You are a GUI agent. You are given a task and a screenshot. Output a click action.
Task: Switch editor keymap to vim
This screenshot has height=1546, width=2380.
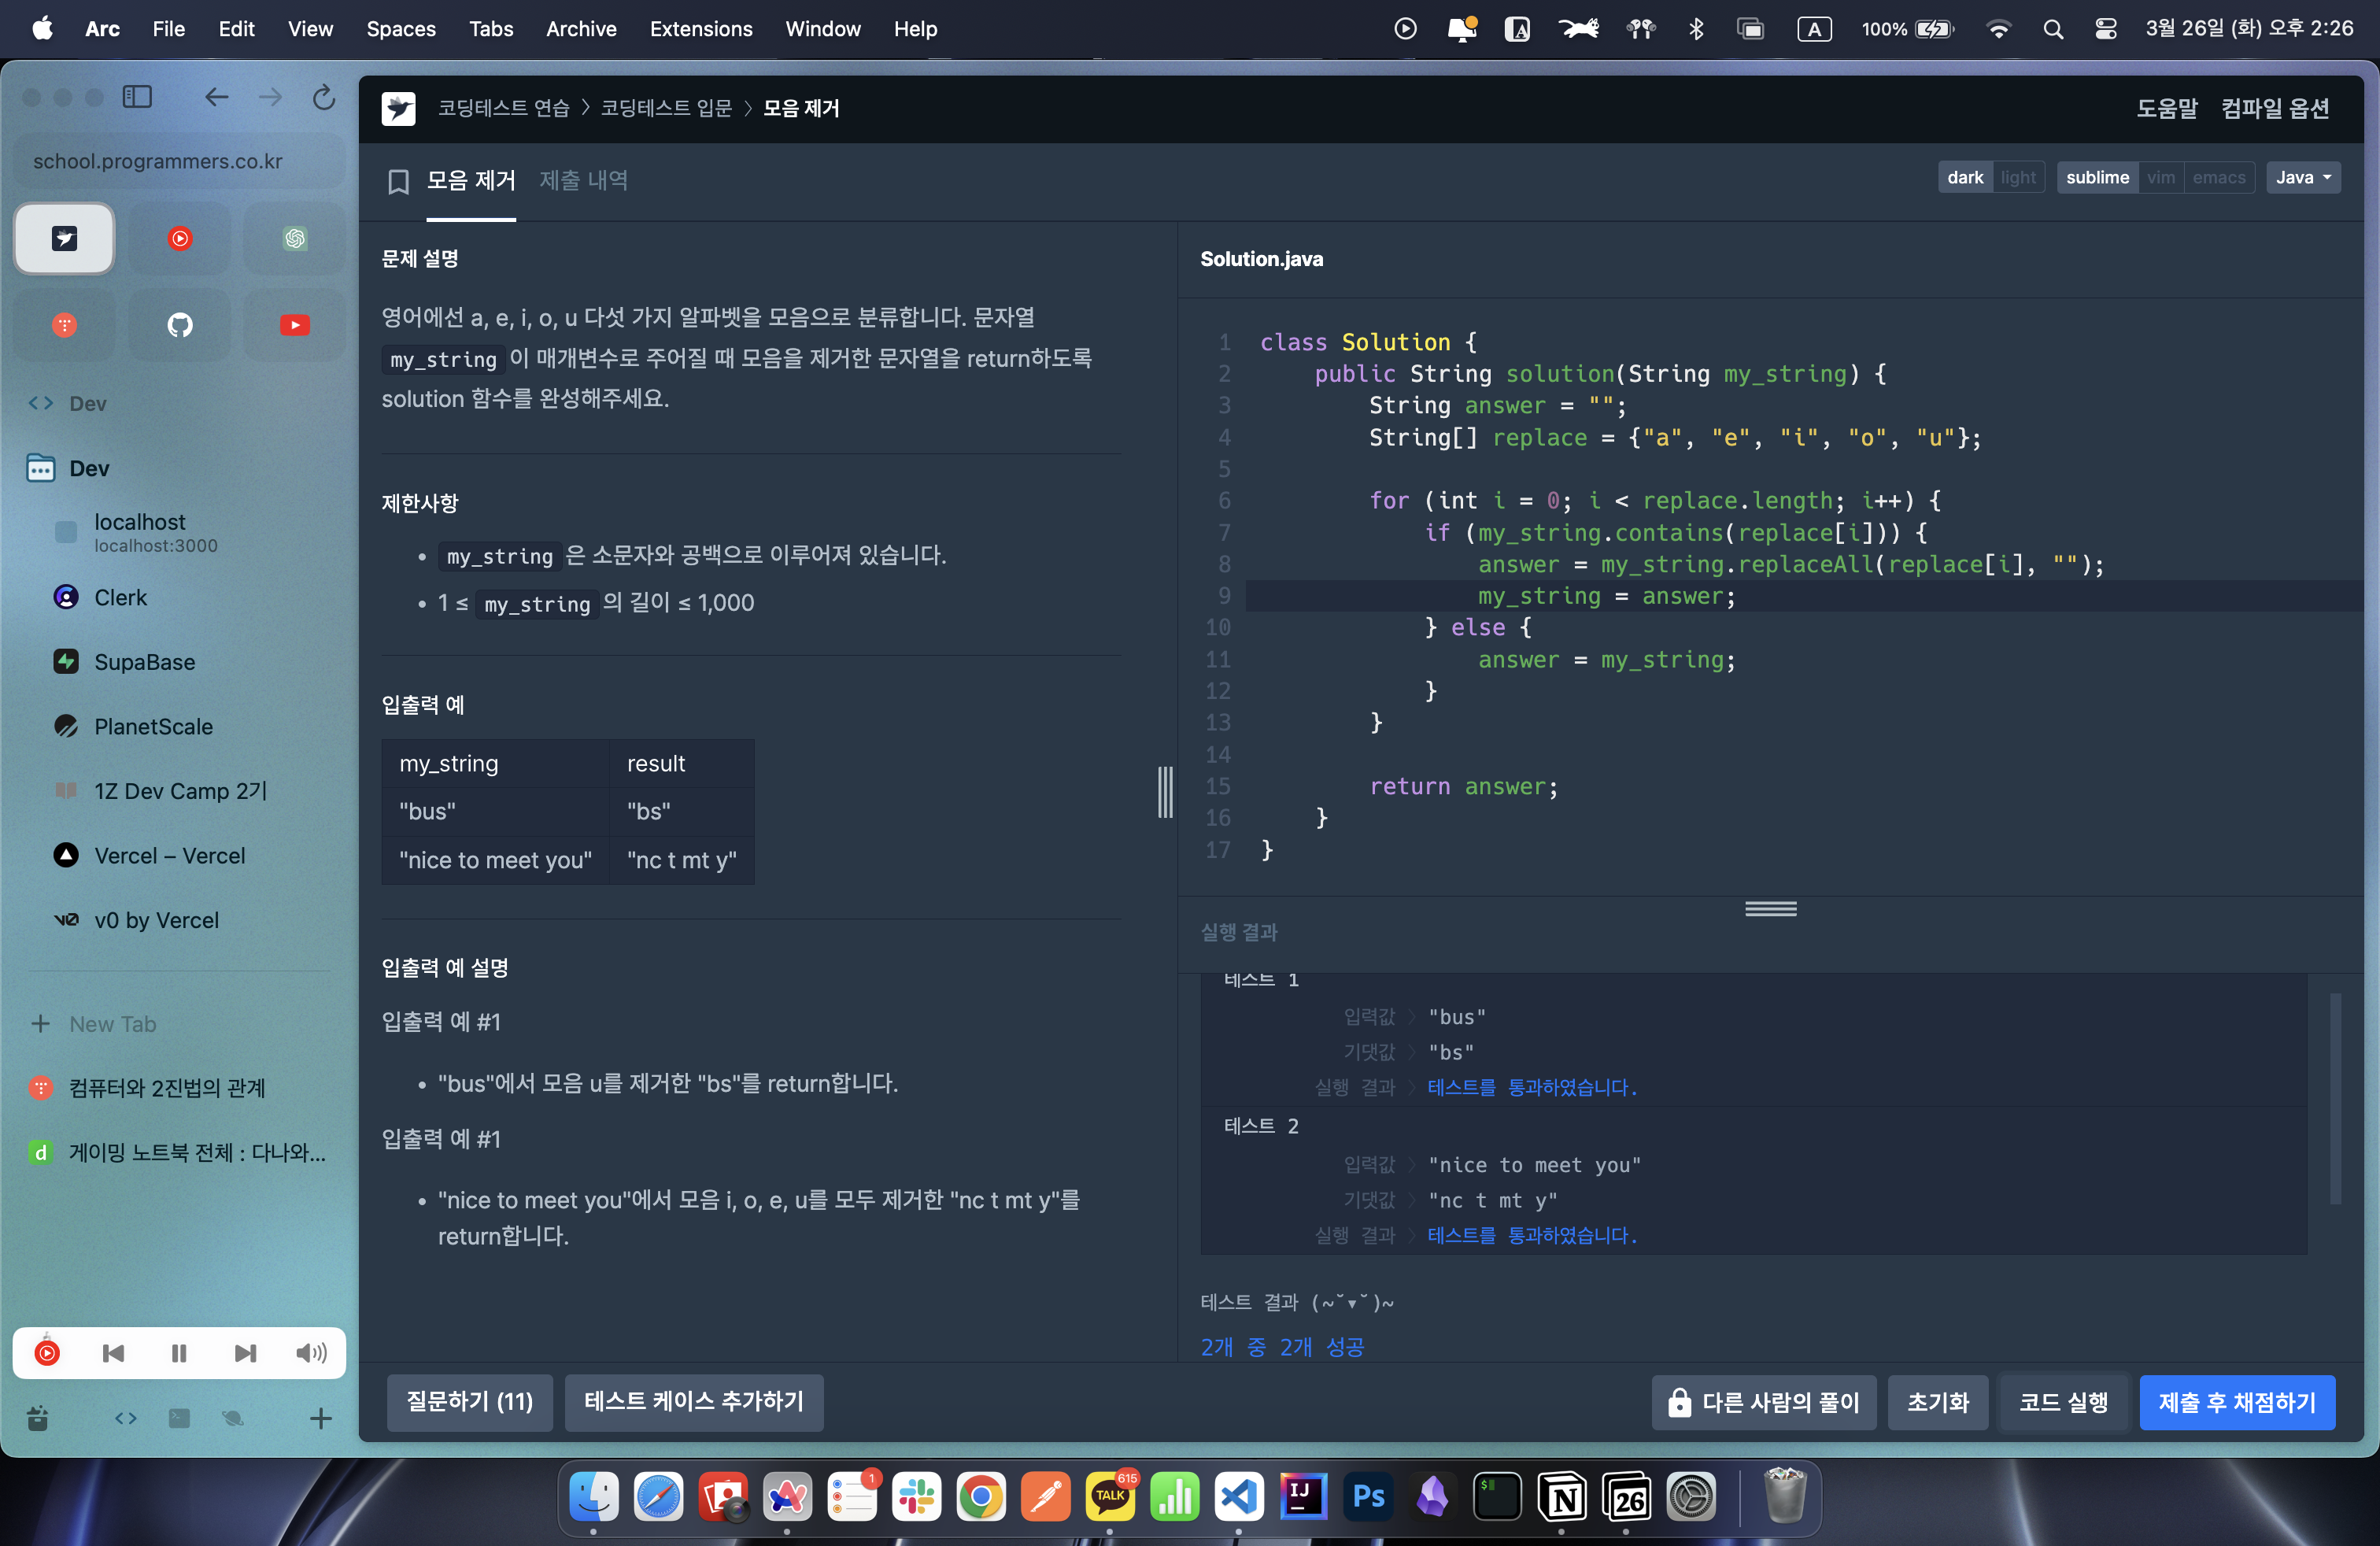tap(2160, 177)
